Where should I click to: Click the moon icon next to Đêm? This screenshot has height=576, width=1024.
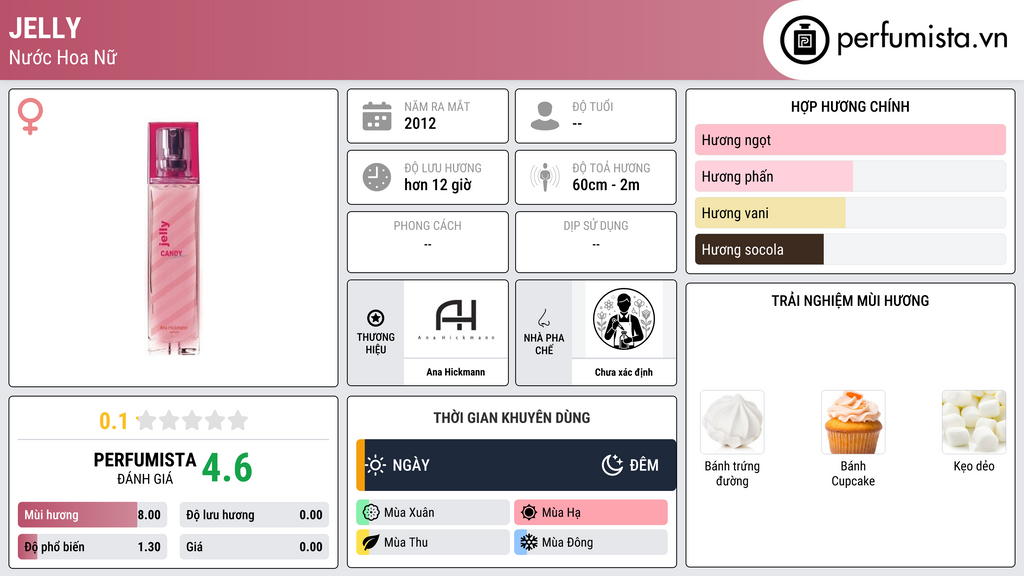pyautogui.click(x=612, y=465)
